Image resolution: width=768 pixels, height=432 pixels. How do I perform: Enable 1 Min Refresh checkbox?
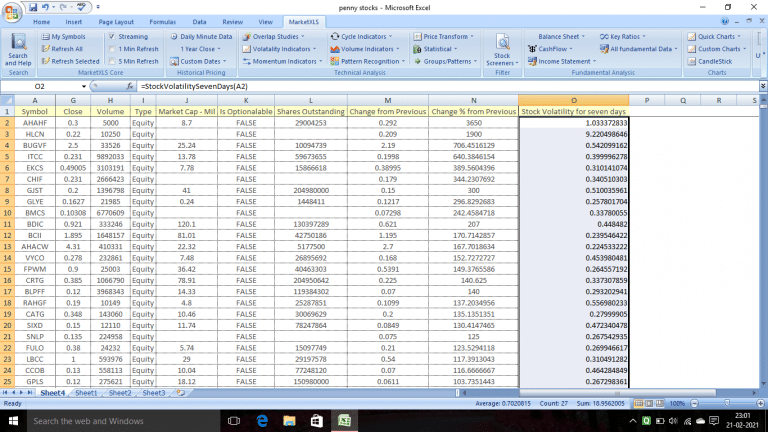(112, 49)
